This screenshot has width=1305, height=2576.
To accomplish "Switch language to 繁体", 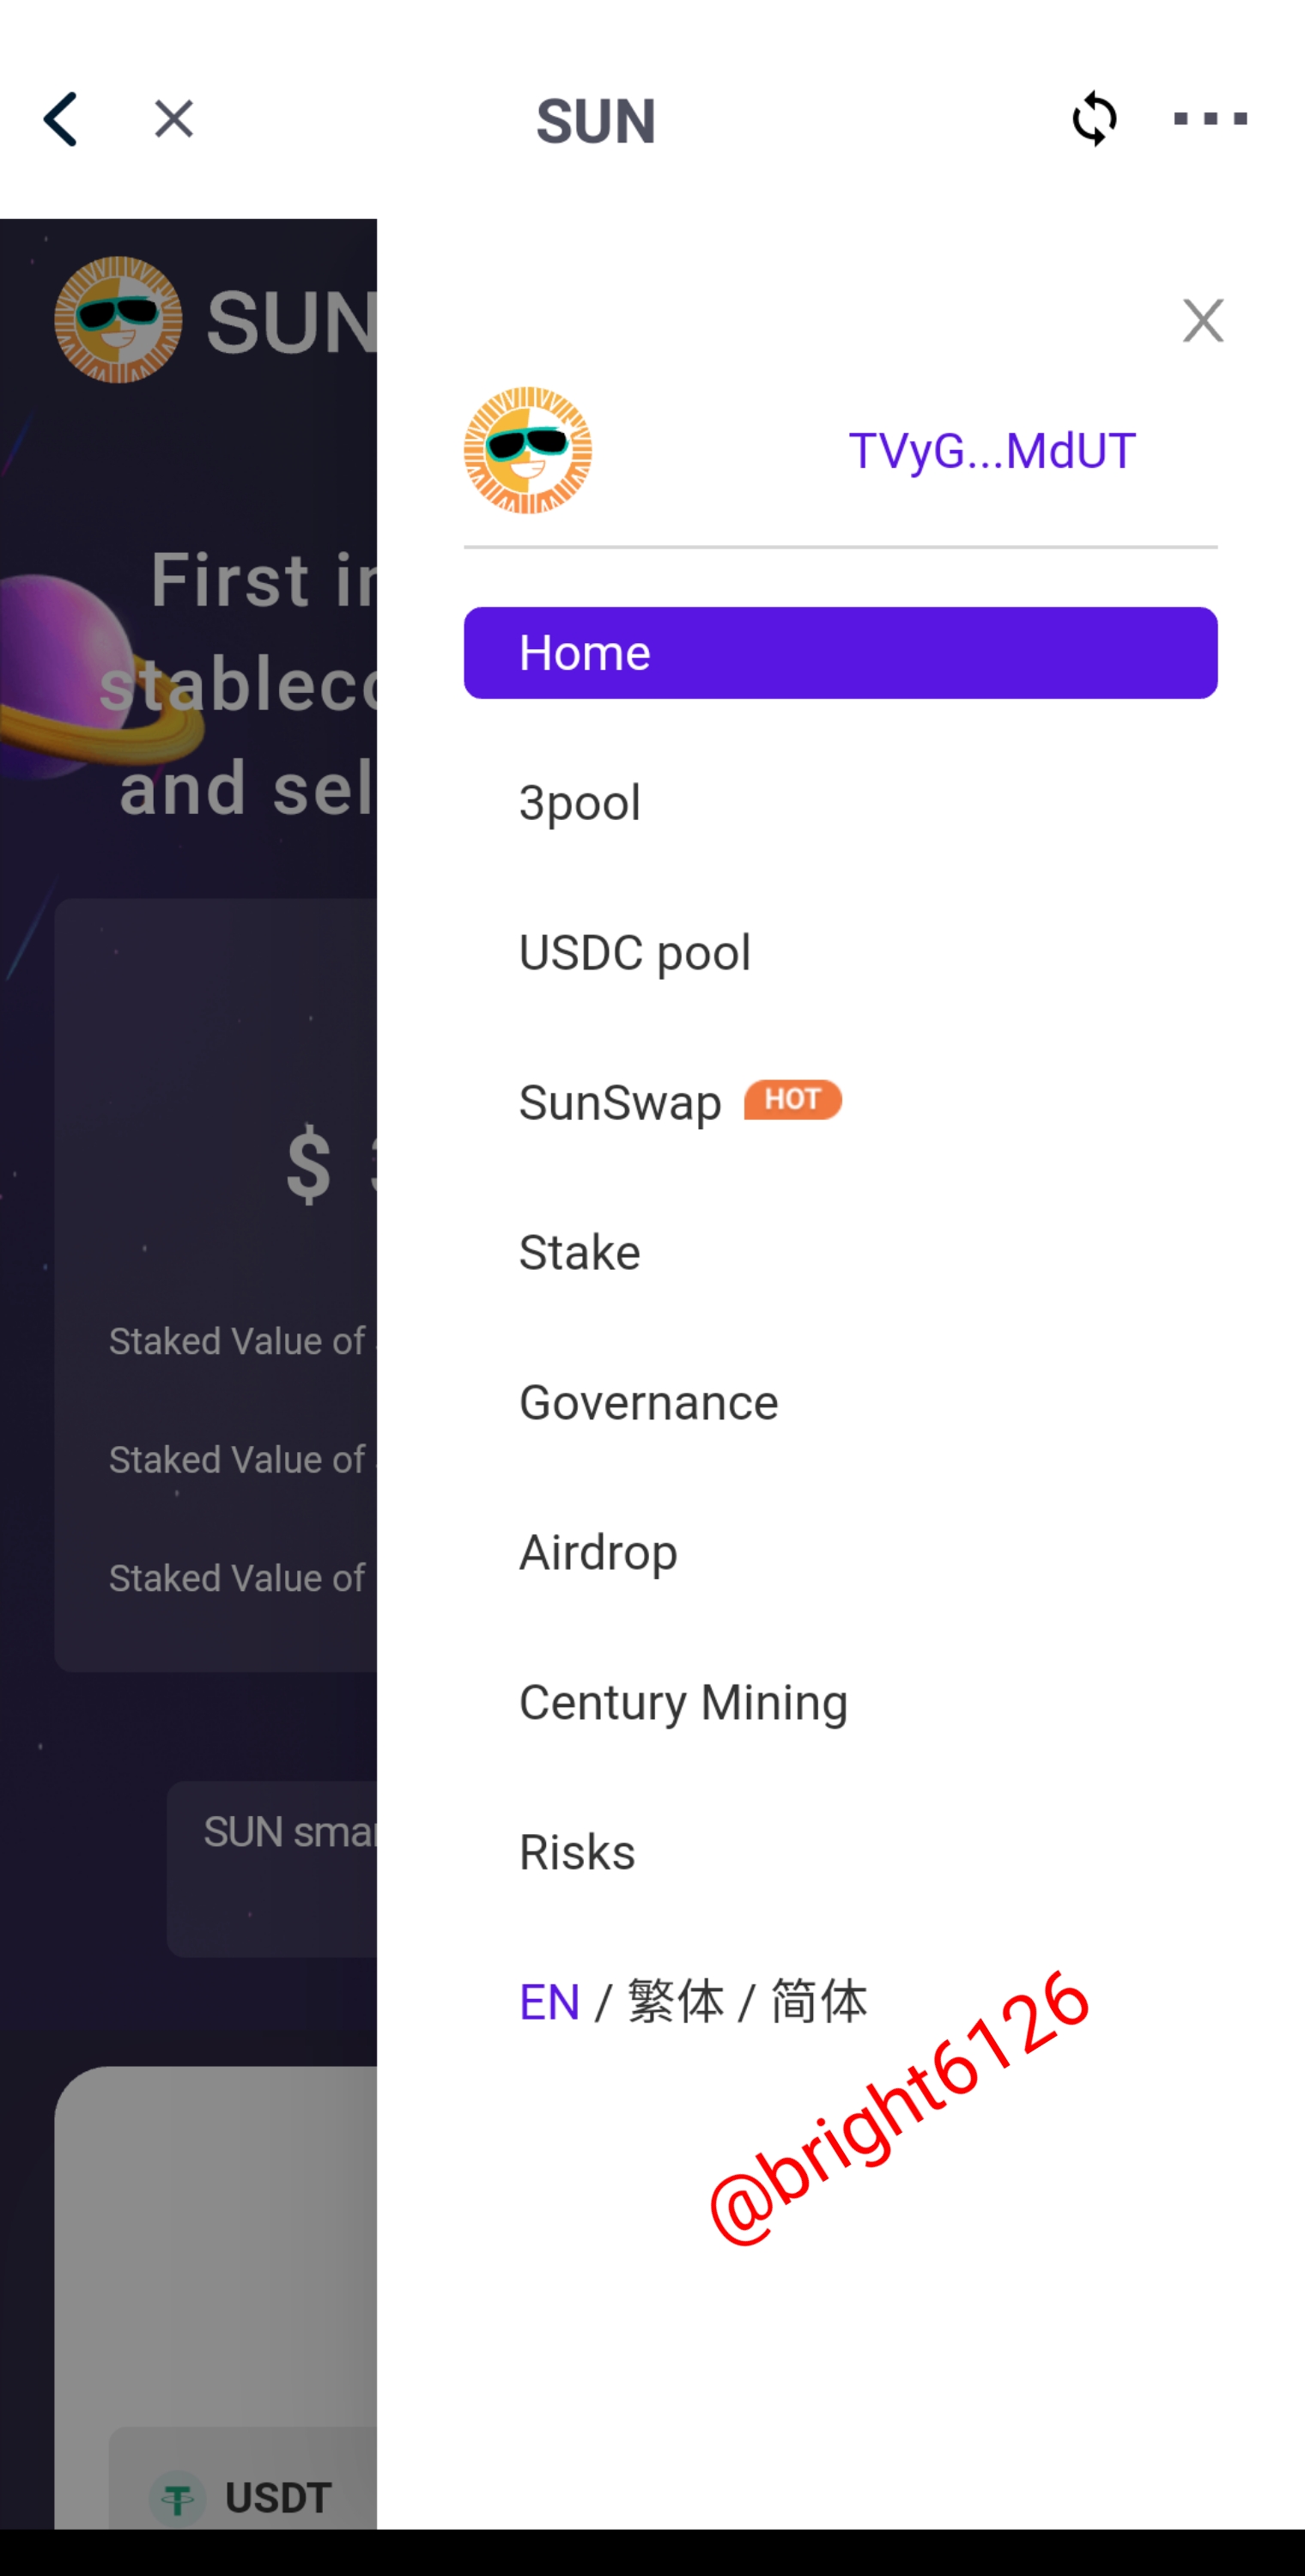I will click(x=676, y=2002).
